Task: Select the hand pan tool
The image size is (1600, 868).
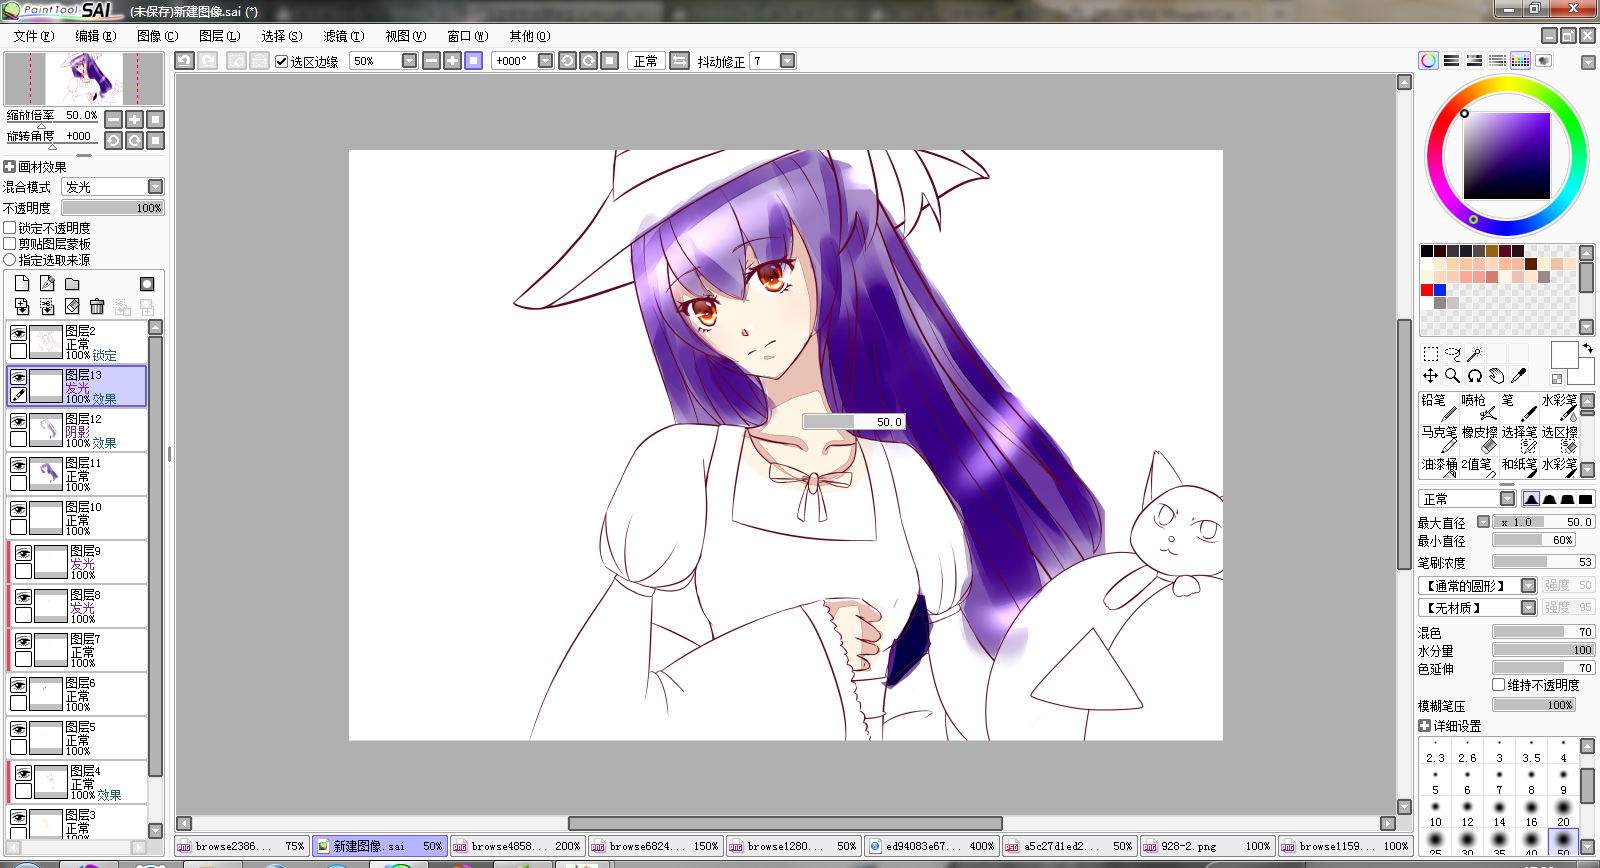Action: pos(1497,376)
